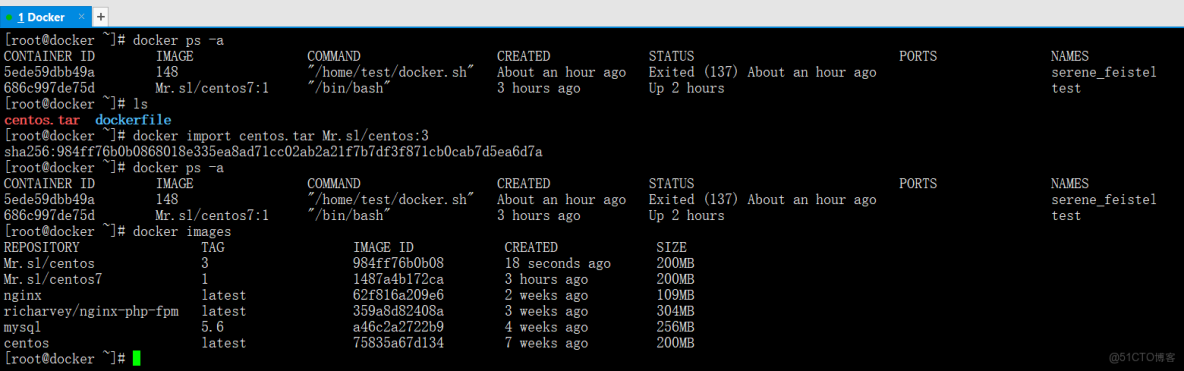Click the CREATED header of the images table
The image size is (1184, 371).
click(532, 247)
